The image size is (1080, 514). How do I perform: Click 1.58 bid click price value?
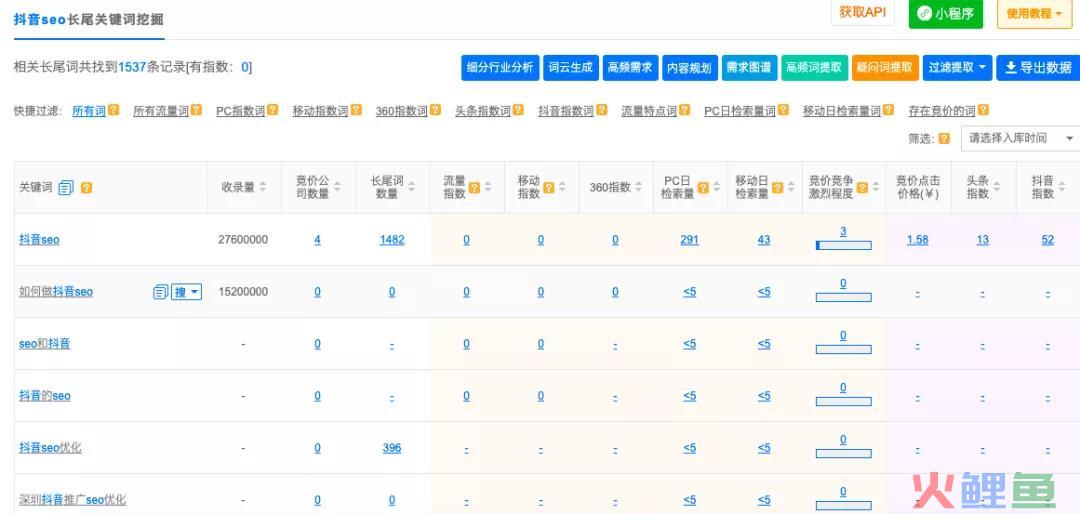[917, 240]
